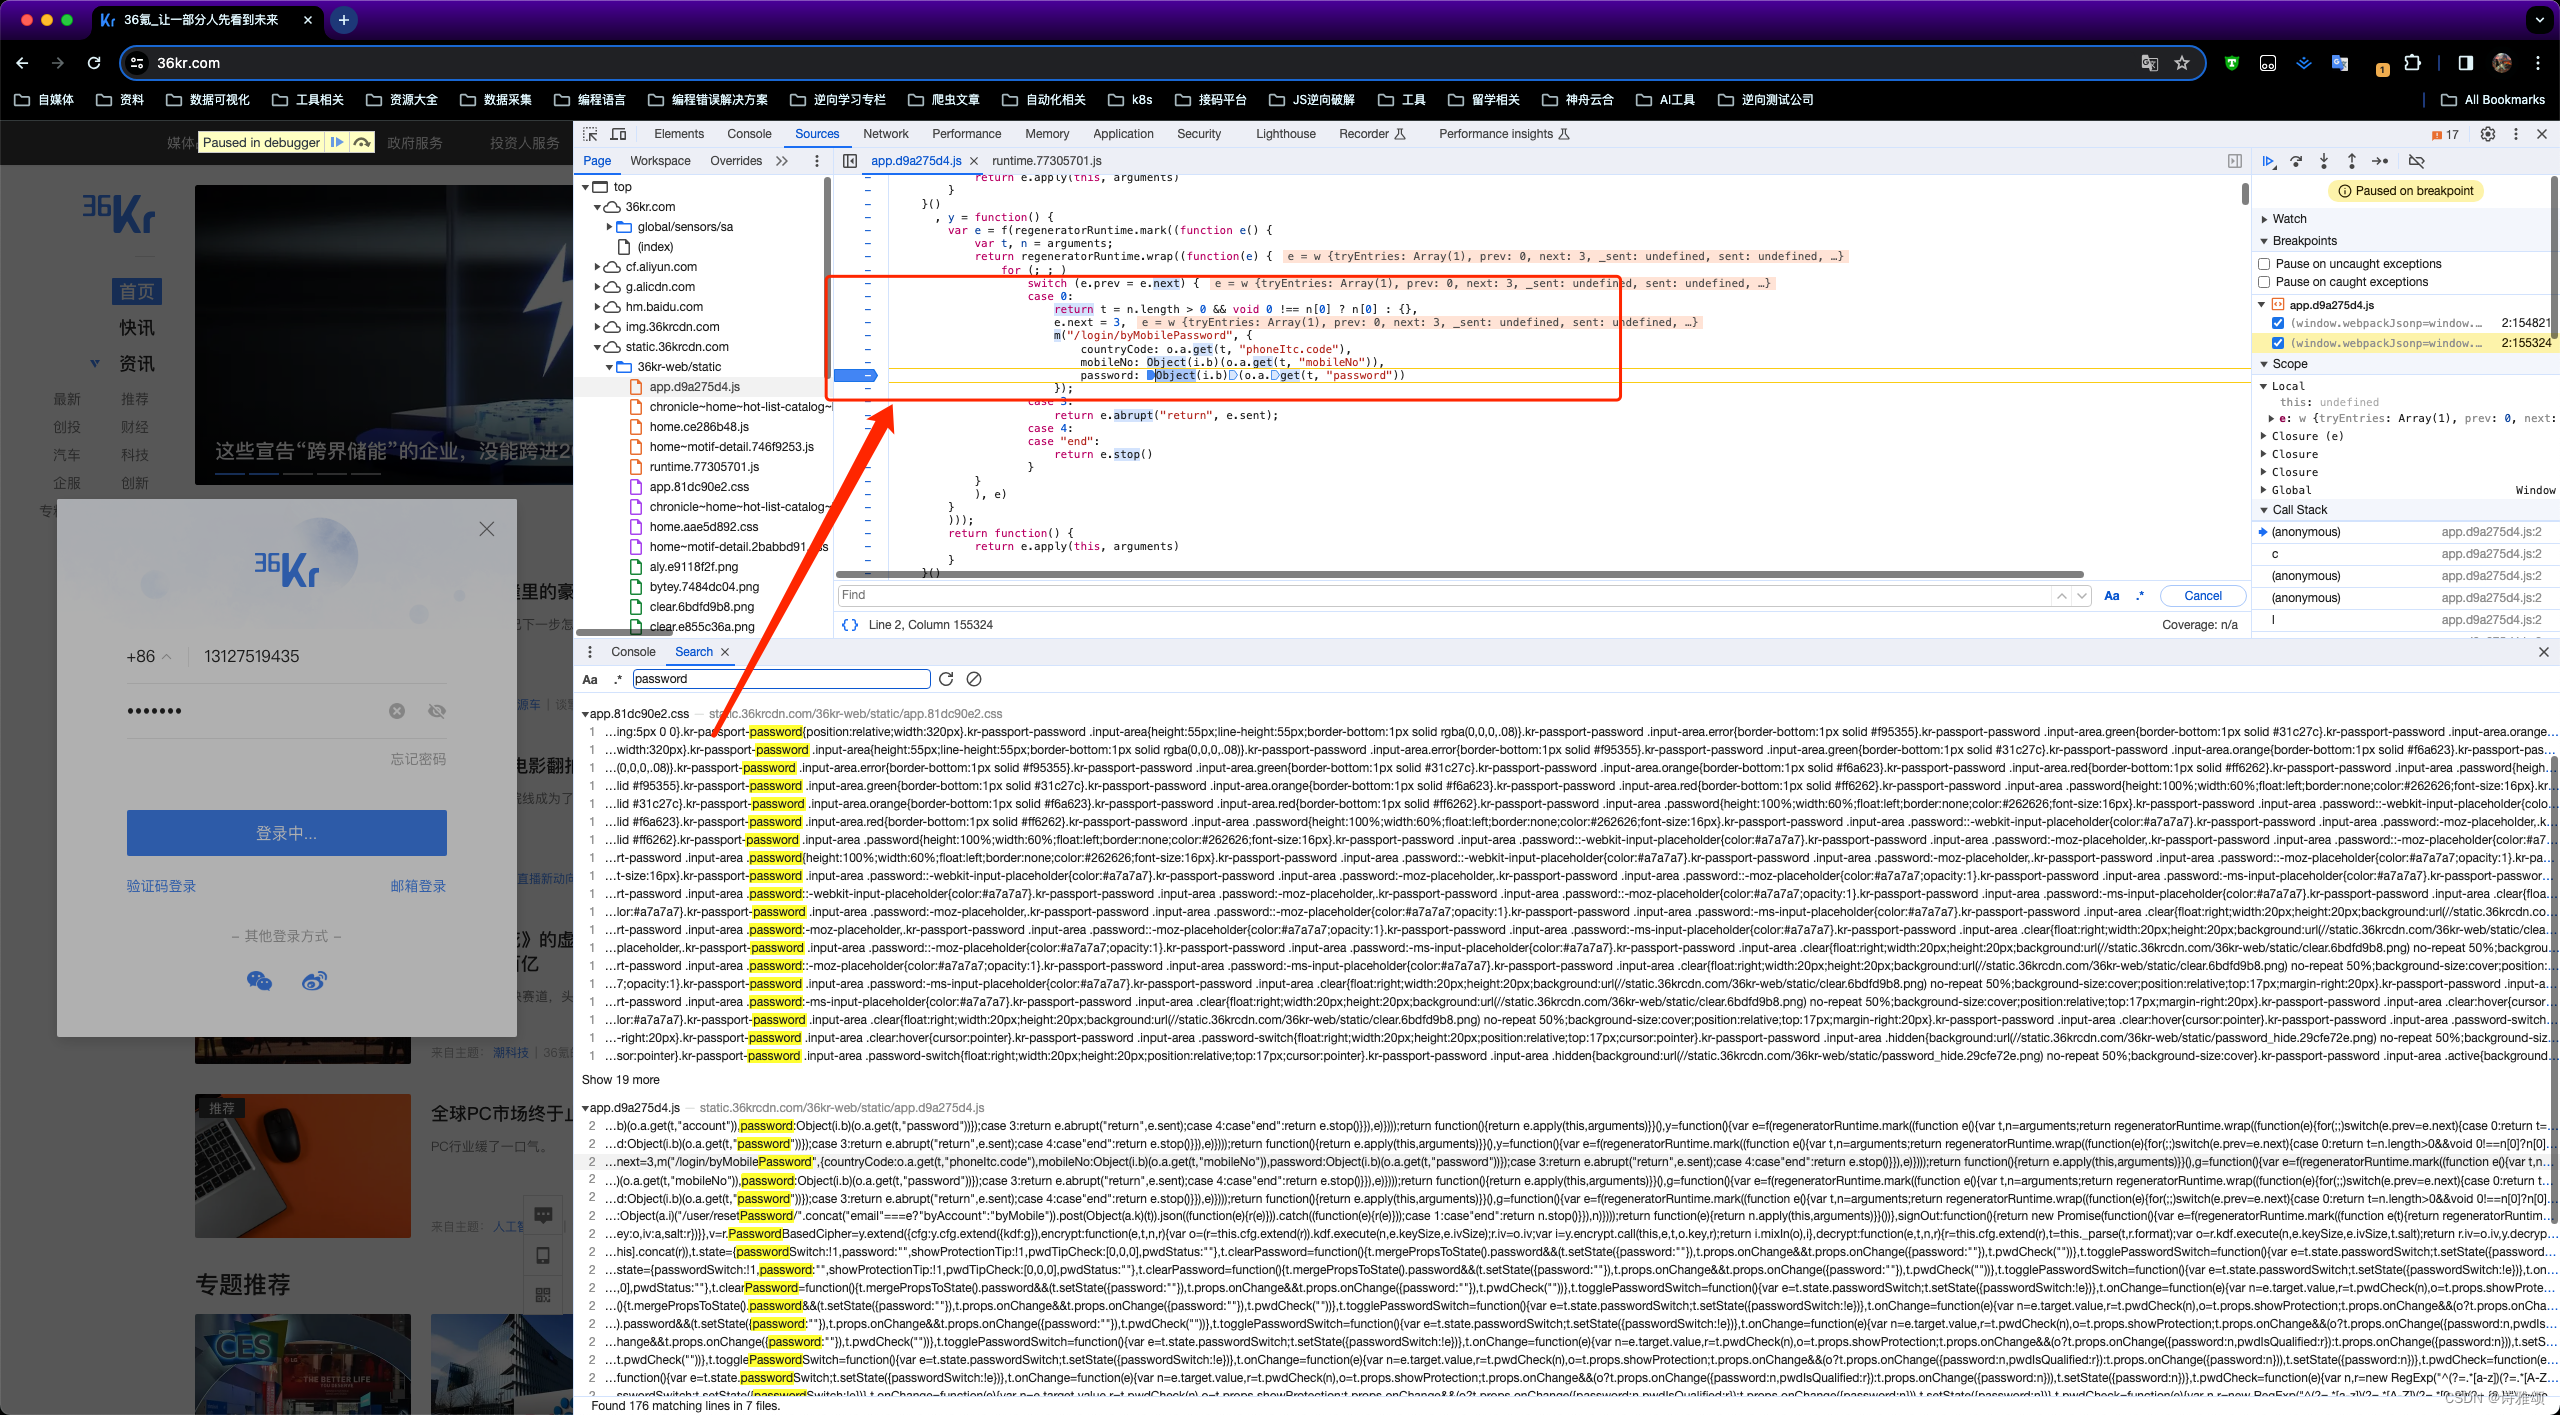Screen dimensions: 2560x1415
Task: Click the code editor horizontal scrollbar
Action: 1460,575
